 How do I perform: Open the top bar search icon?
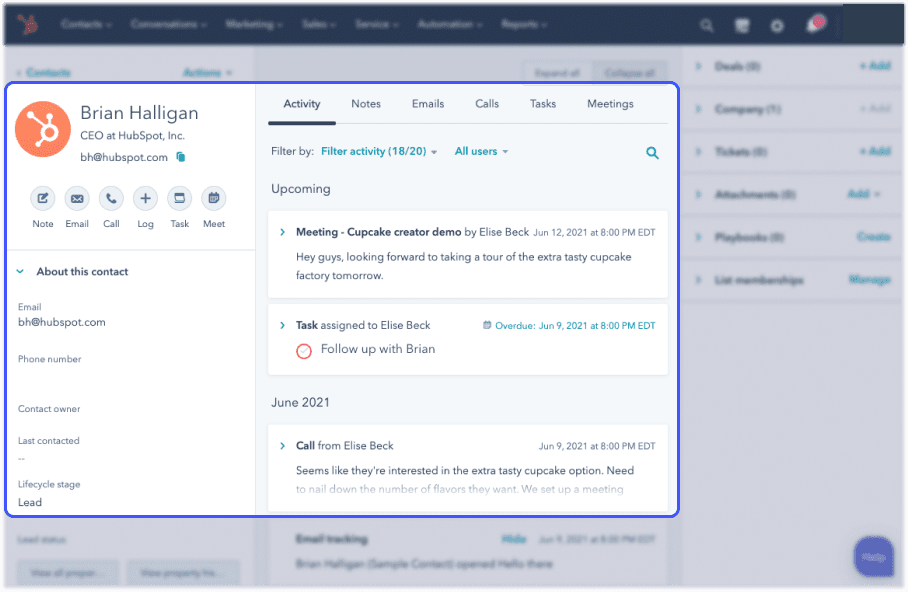[706, 25]
